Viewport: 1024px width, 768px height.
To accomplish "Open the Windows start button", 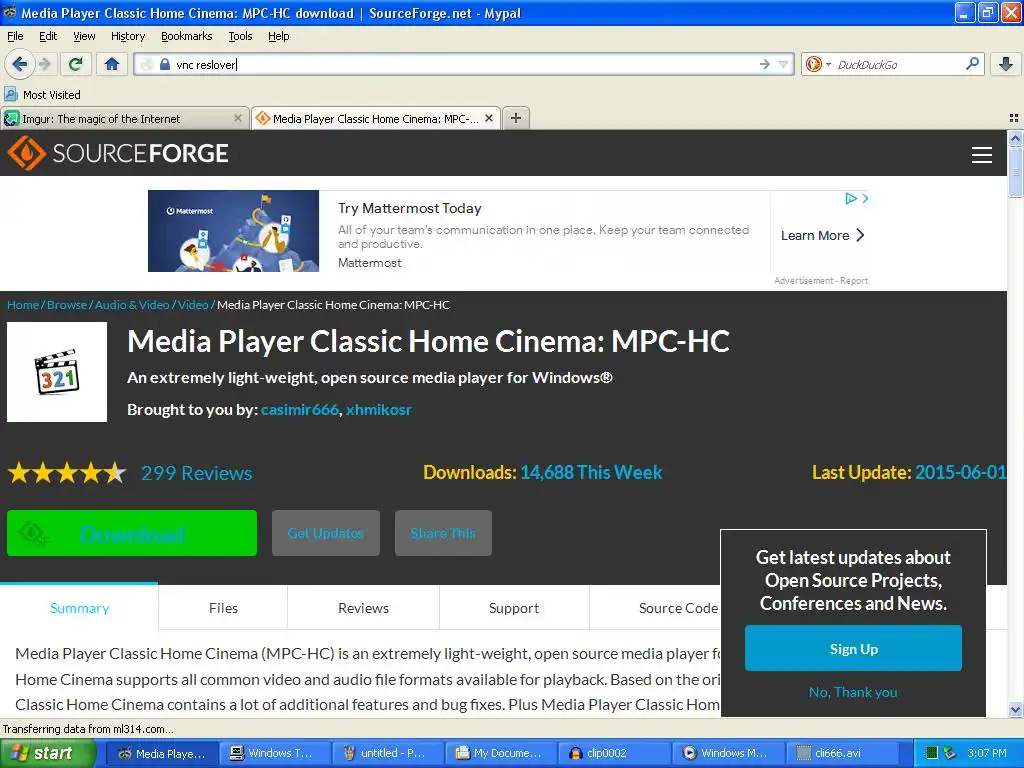I will click(x=47, y=753).
